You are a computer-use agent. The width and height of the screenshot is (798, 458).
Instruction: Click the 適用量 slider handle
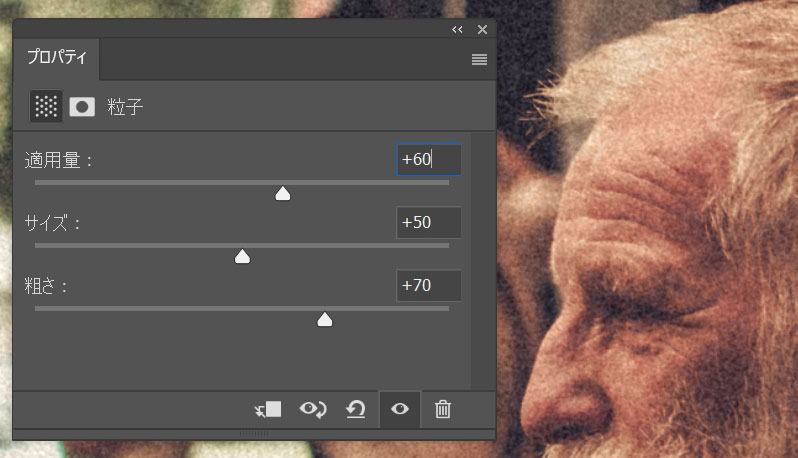282,193
